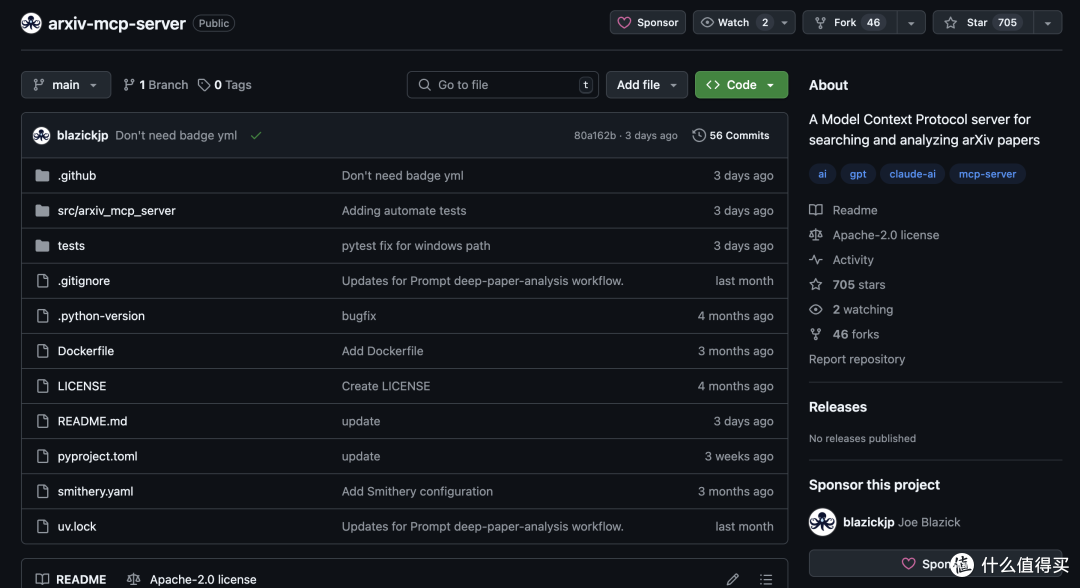Expand the Star lists arrow

pyautogui.click(x=1048, y=23)
